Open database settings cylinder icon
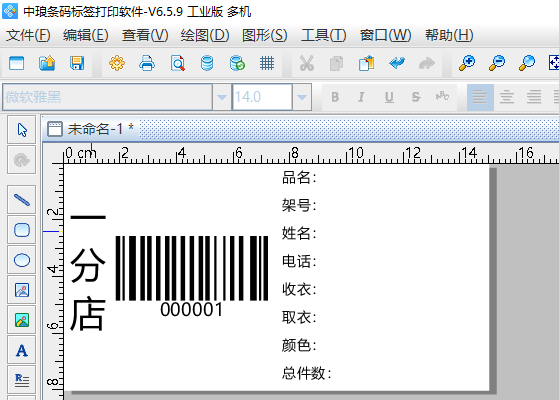 (207, 63)
